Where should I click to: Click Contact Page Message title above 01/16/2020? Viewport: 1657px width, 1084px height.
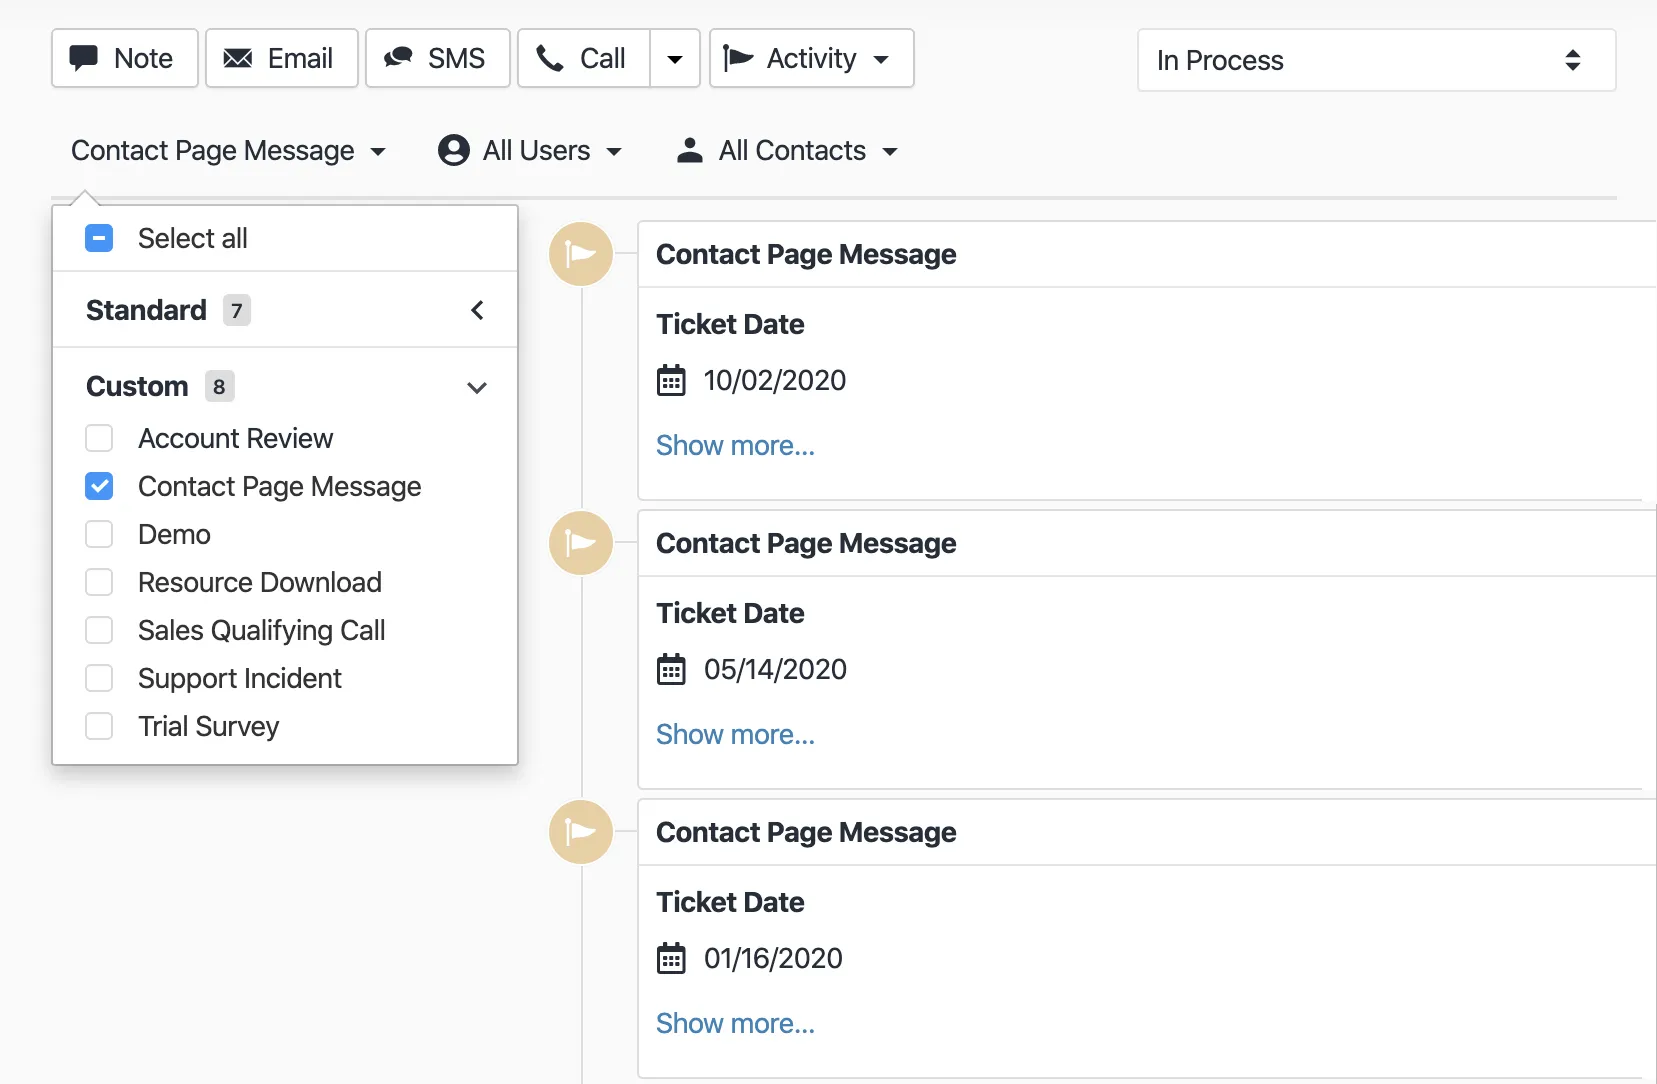coord(806,832)
